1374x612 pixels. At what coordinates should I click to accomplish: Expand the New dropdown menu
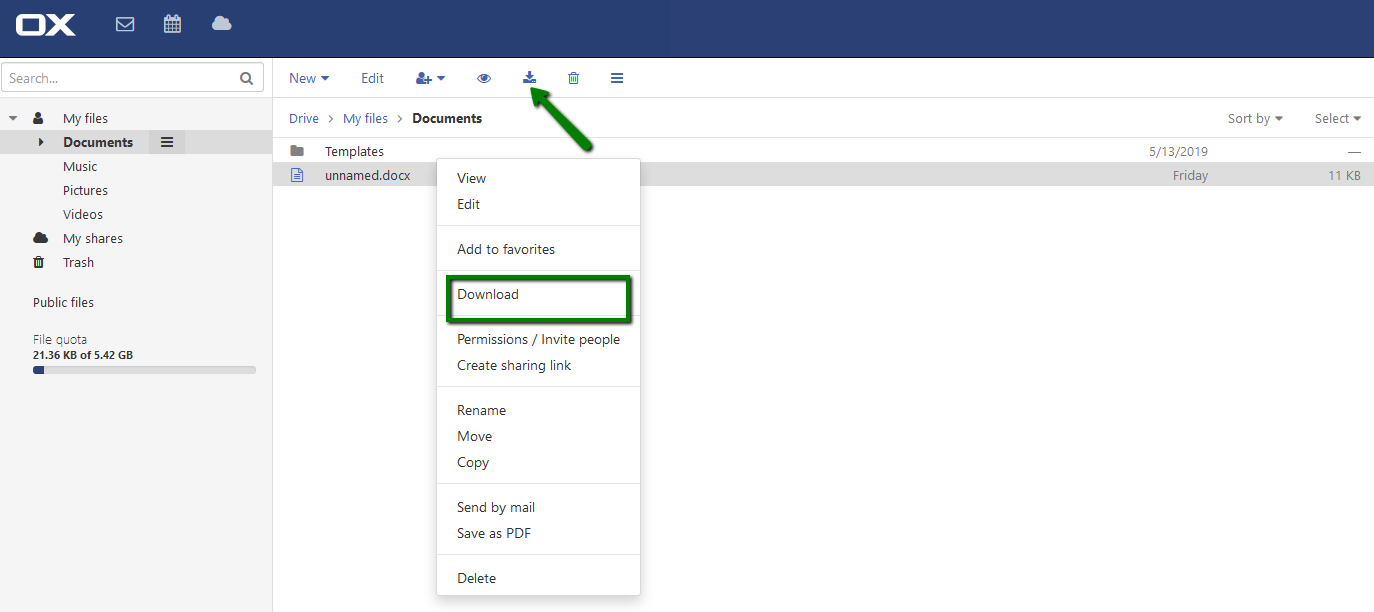point(308,78)
